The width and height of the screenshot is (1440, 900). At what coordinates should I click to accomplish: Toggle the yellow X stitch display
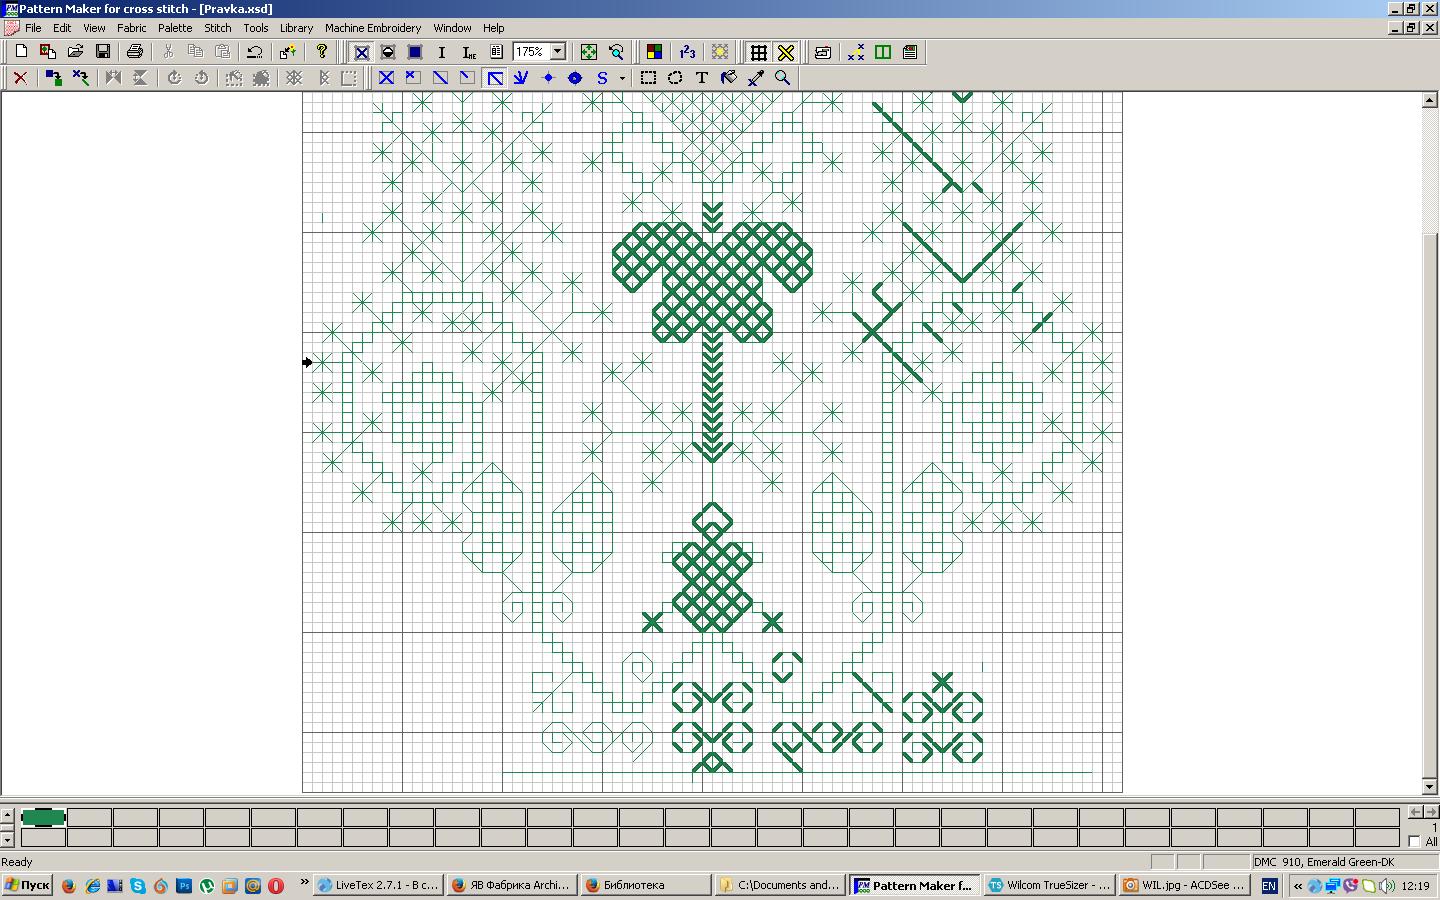(786, 52)
